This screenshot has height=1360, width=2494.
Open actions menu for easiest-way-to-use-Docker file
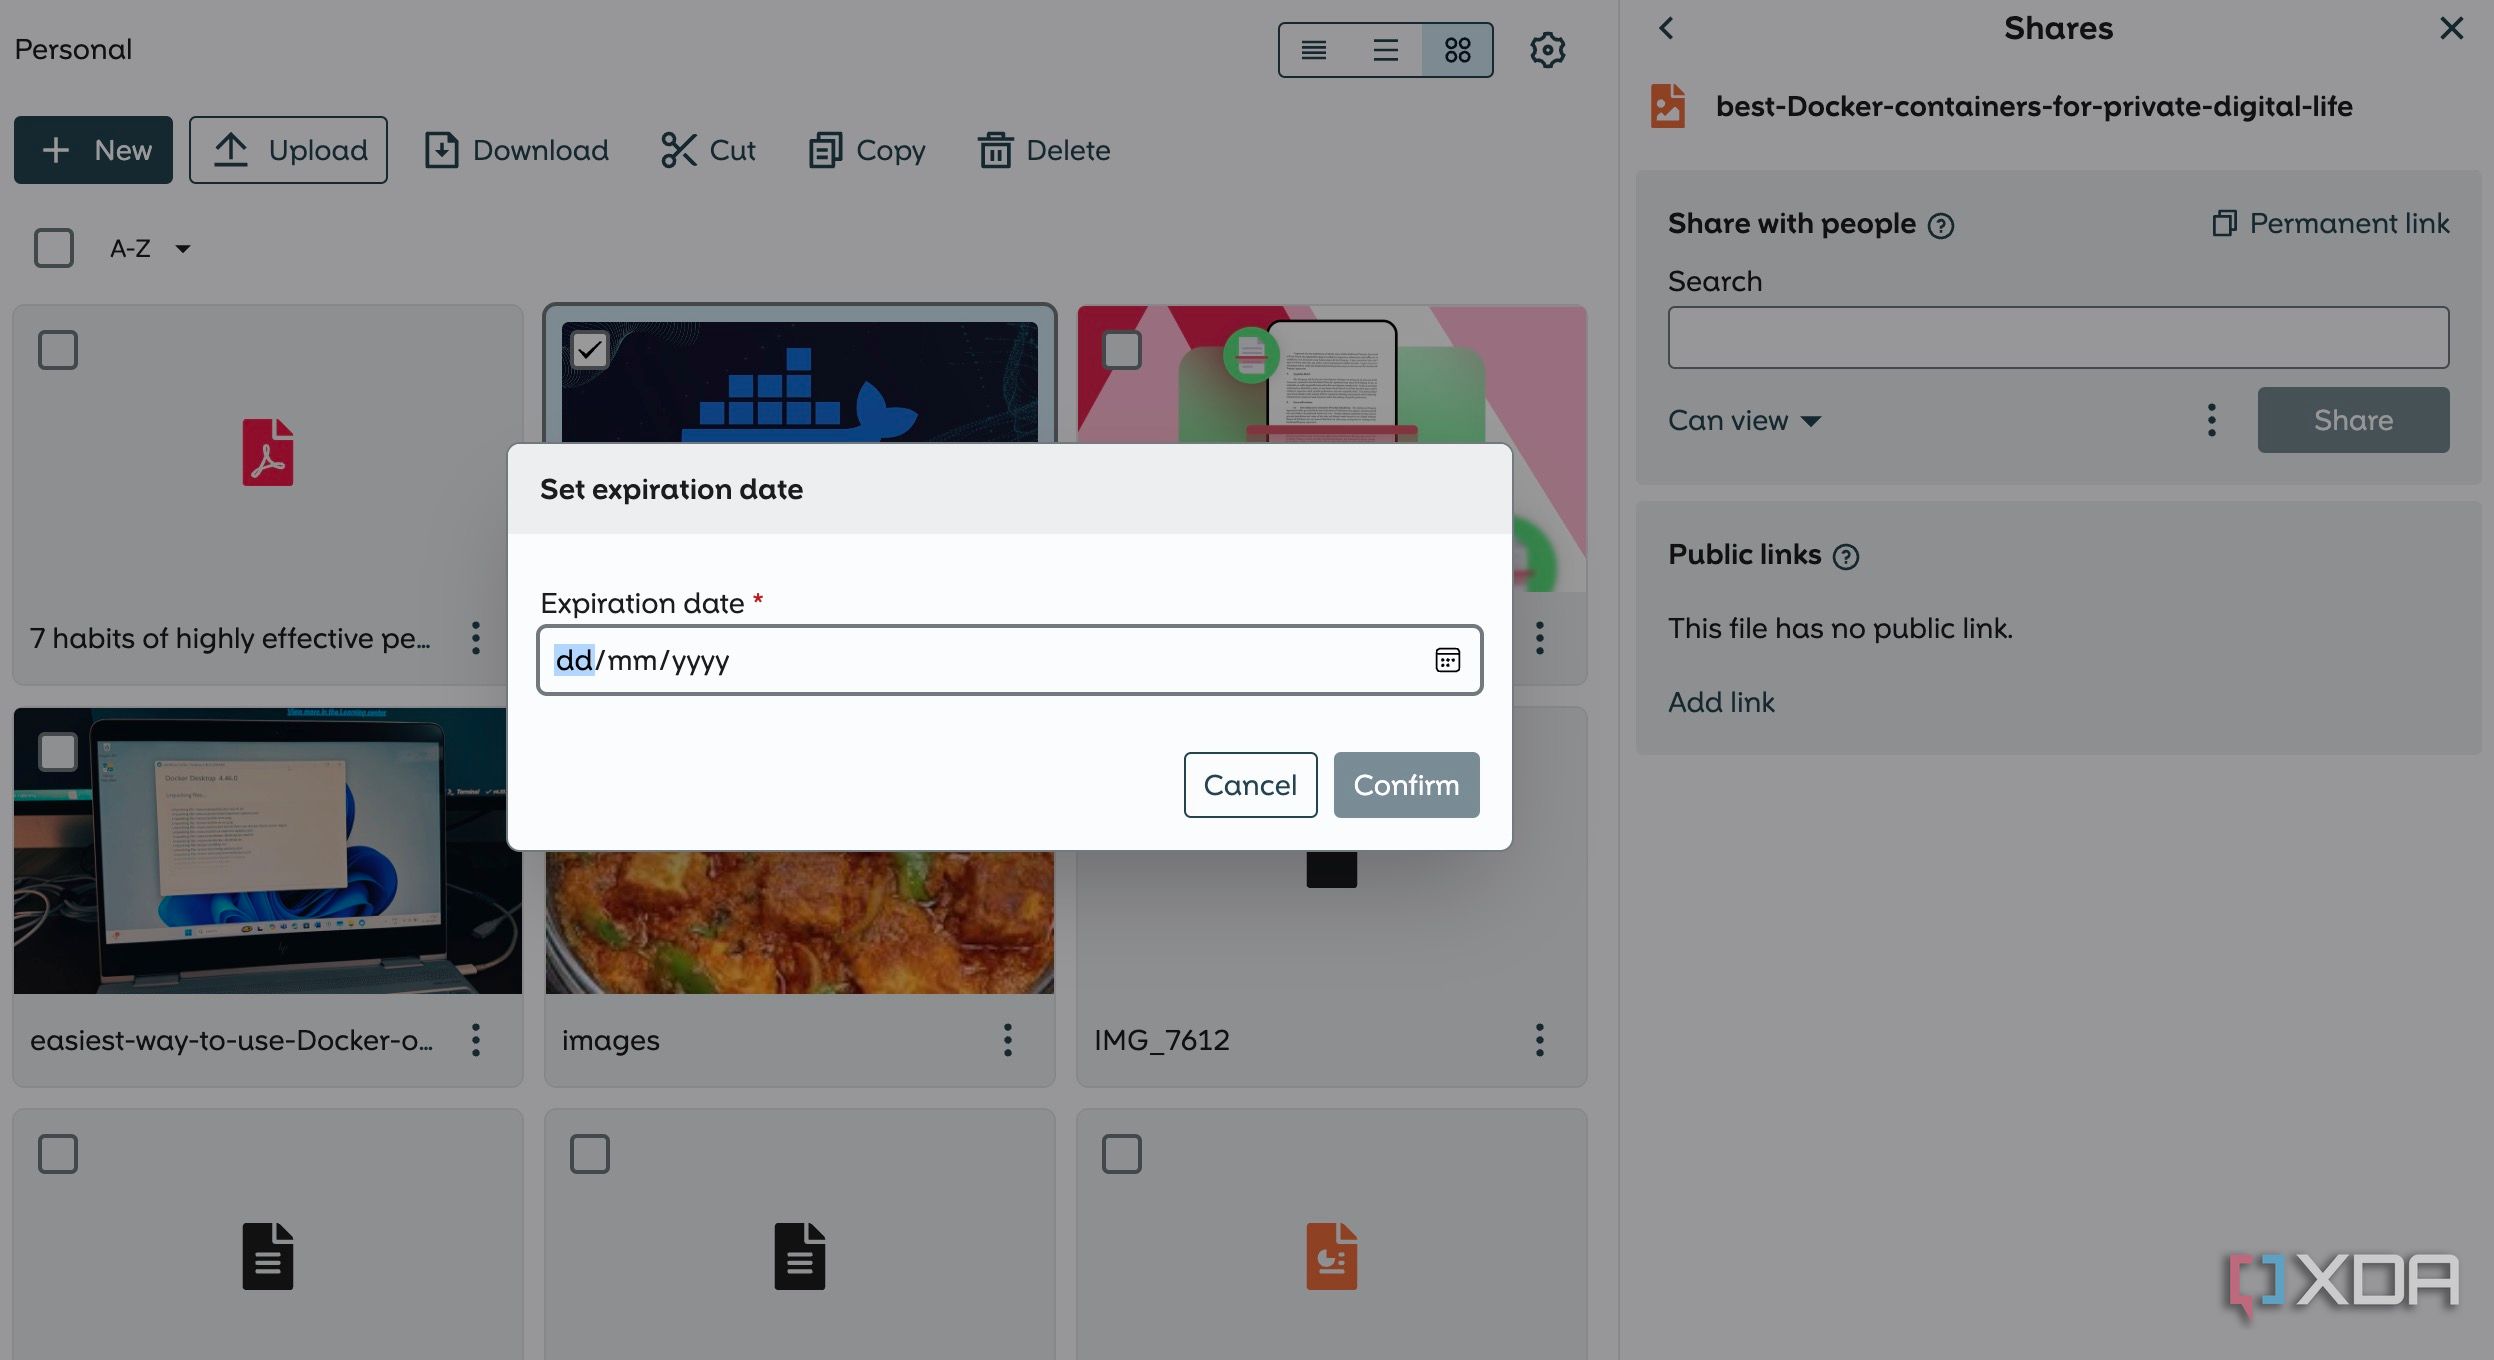(476, 1040)
